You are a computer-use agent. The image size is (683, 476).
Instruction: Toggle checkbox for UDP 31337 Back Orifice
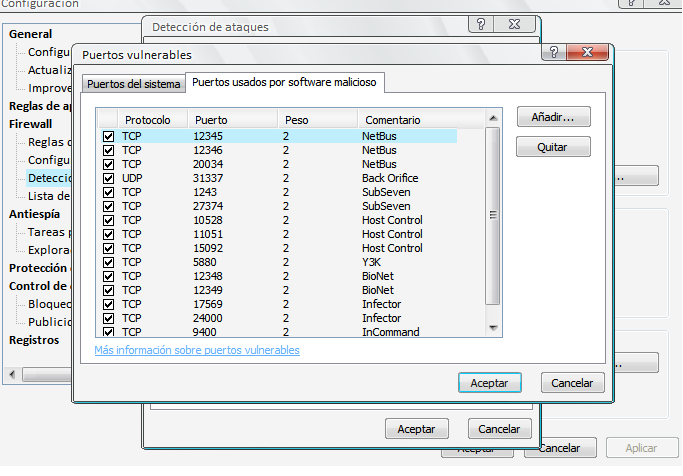[108, 178]
